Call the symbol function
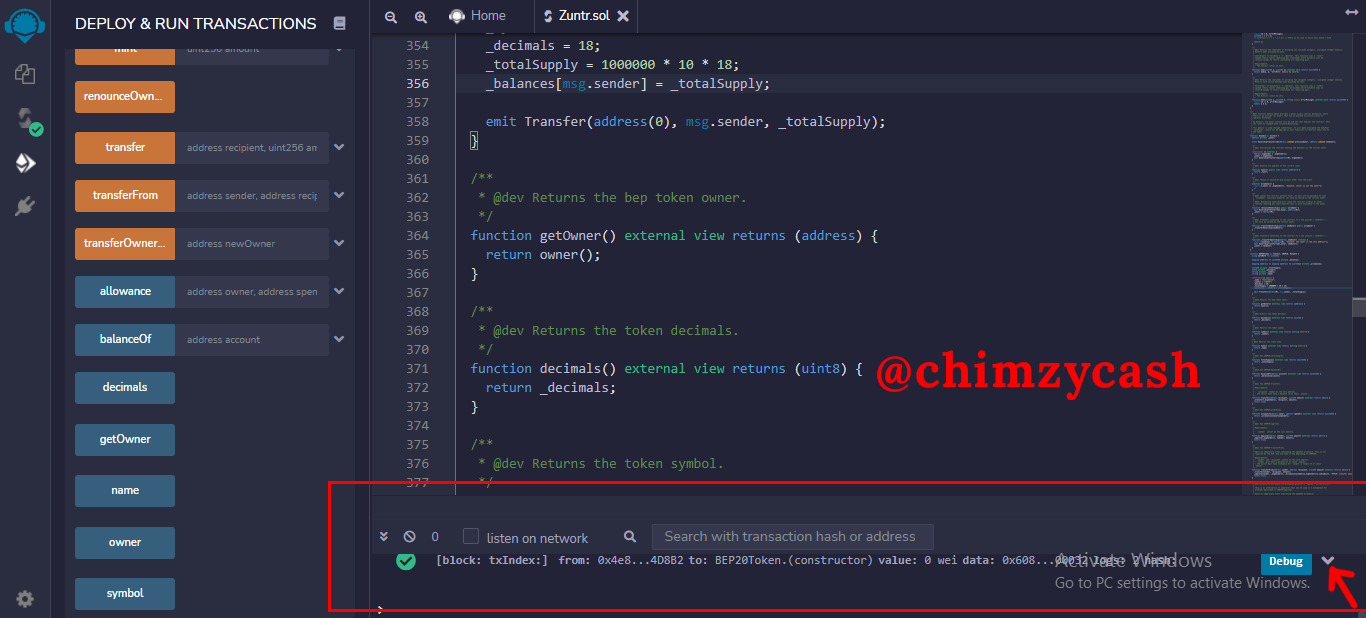The image size is (1366, 618). [x=125, y=593]
